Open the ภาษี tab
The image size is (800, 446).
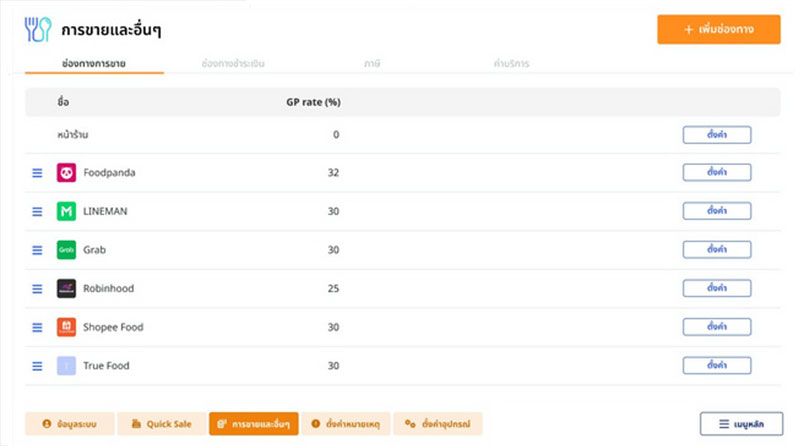pyautogui.click(x=372, y=64)
